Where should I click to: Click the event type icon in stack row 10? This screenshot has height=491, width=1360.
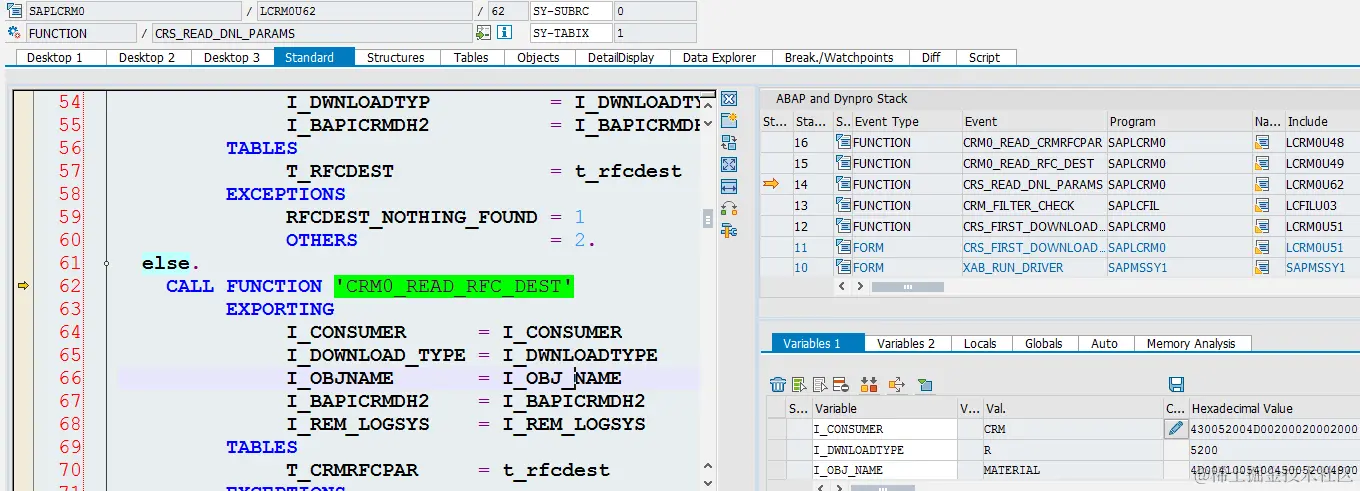[x=844, y=268]
